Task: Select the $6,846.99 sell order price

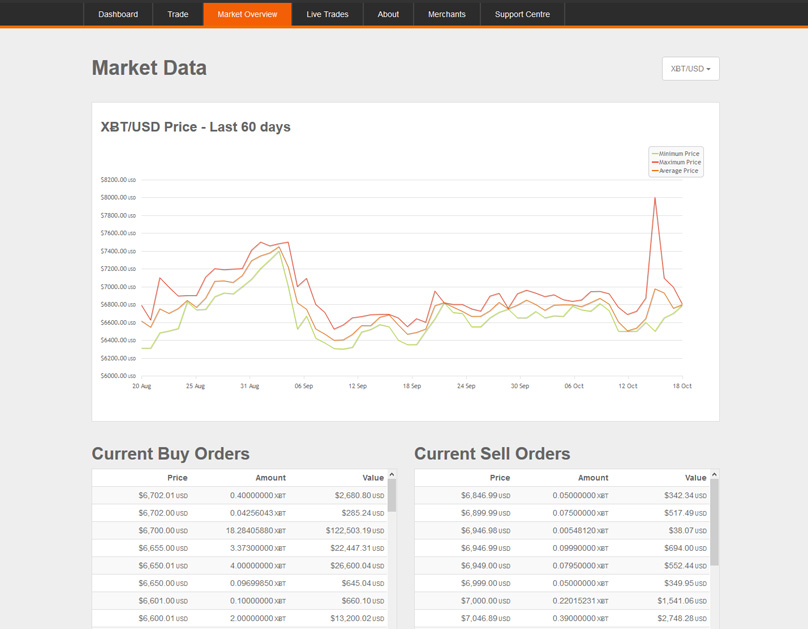Action: 485,495
